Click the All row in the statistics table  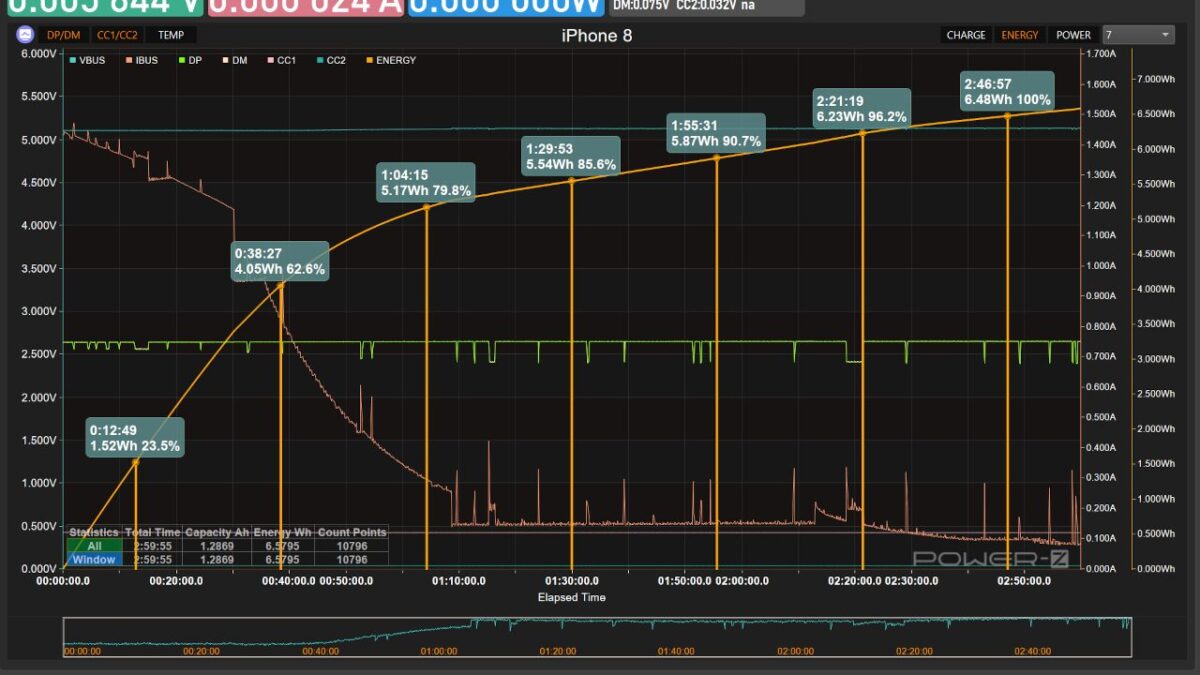pyautogui.click(x=226, y=546)
